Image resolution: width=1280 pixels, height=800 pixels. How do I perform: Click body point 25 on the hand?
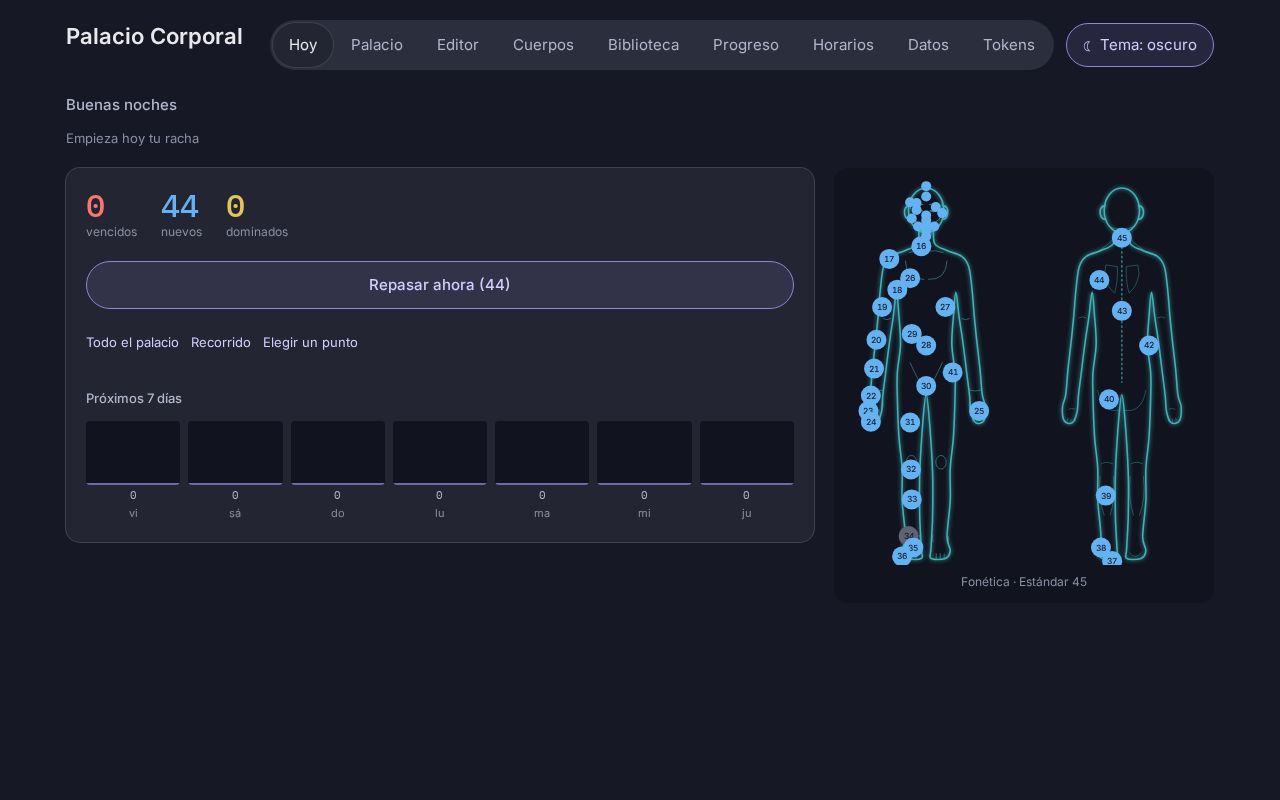(x=979, y=411)
